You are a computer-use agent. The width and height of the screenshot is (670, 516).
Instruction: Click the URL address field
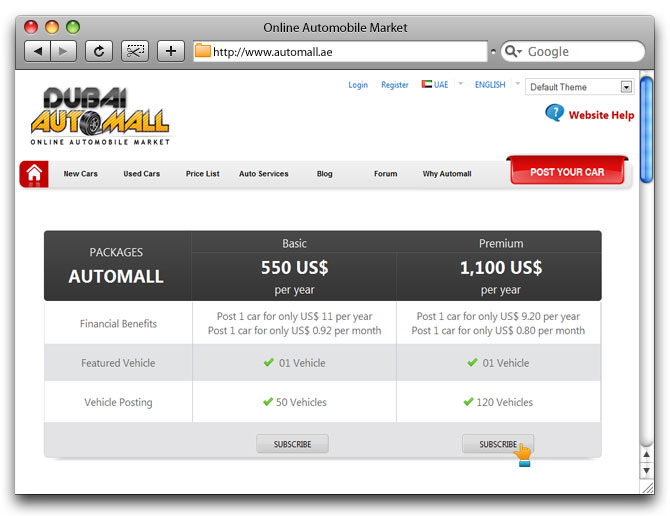coord(341,52)
